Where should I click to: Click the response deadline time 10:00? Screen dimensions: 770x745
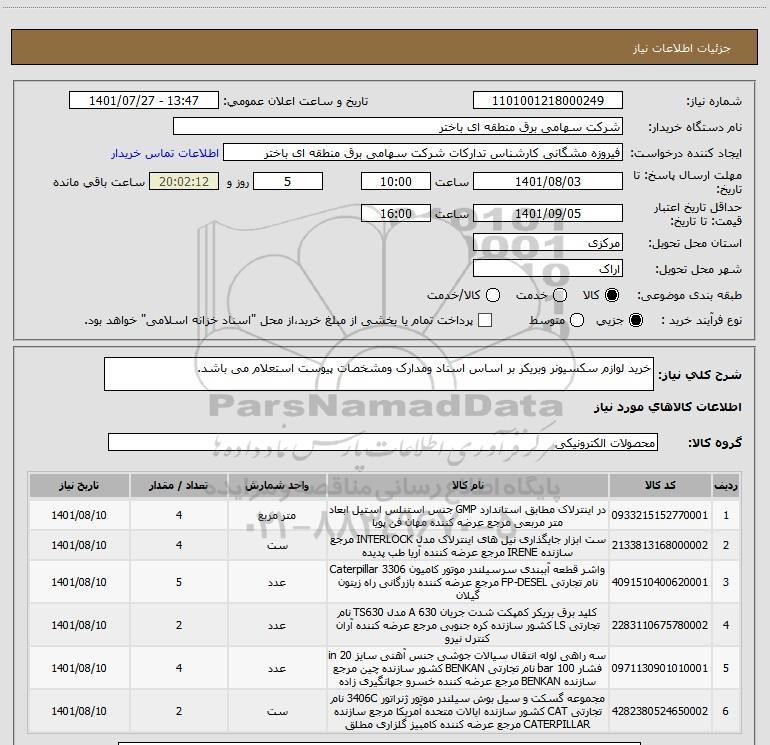(x=396, y=181)
